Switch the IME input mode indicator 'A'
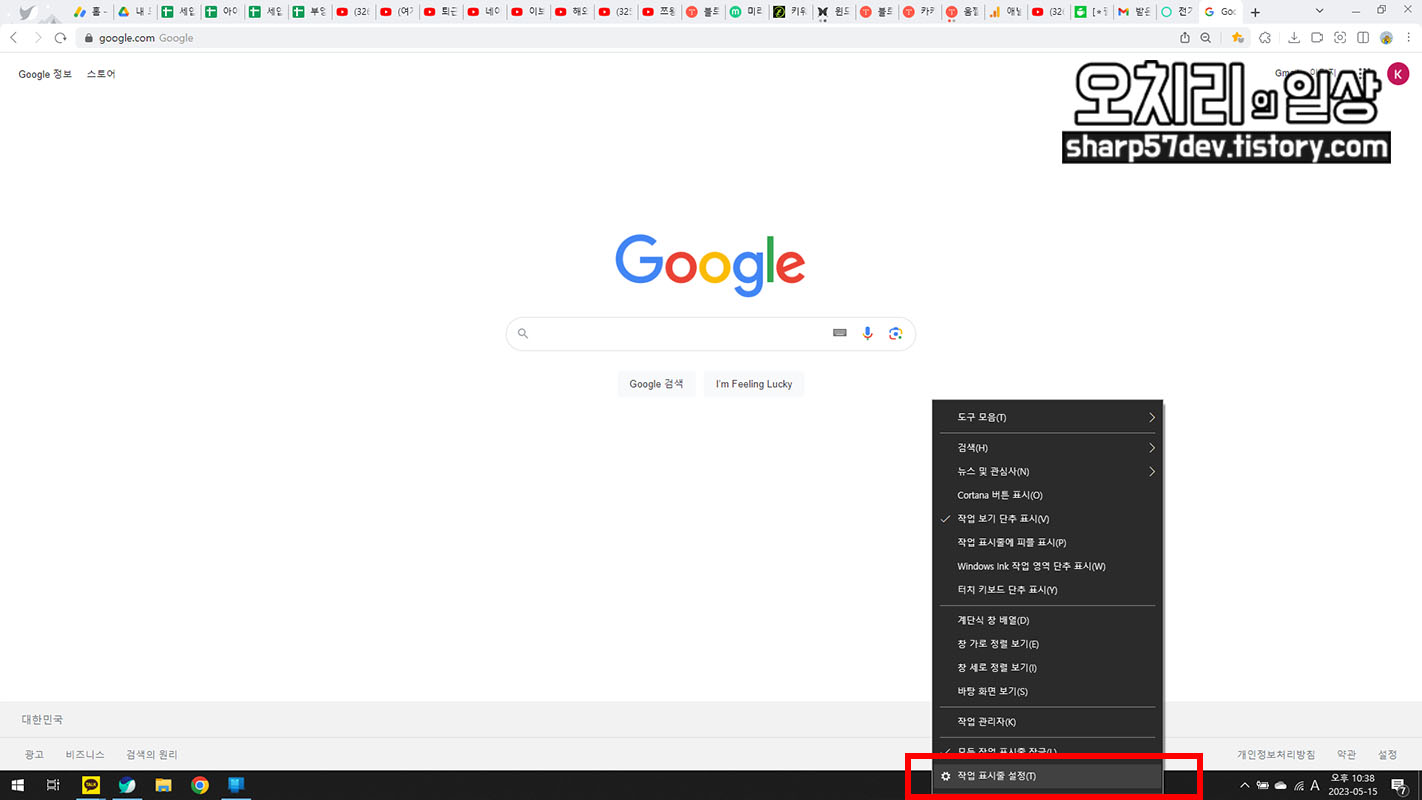This screenshot has height=800, width=1422. (1315, 786)
